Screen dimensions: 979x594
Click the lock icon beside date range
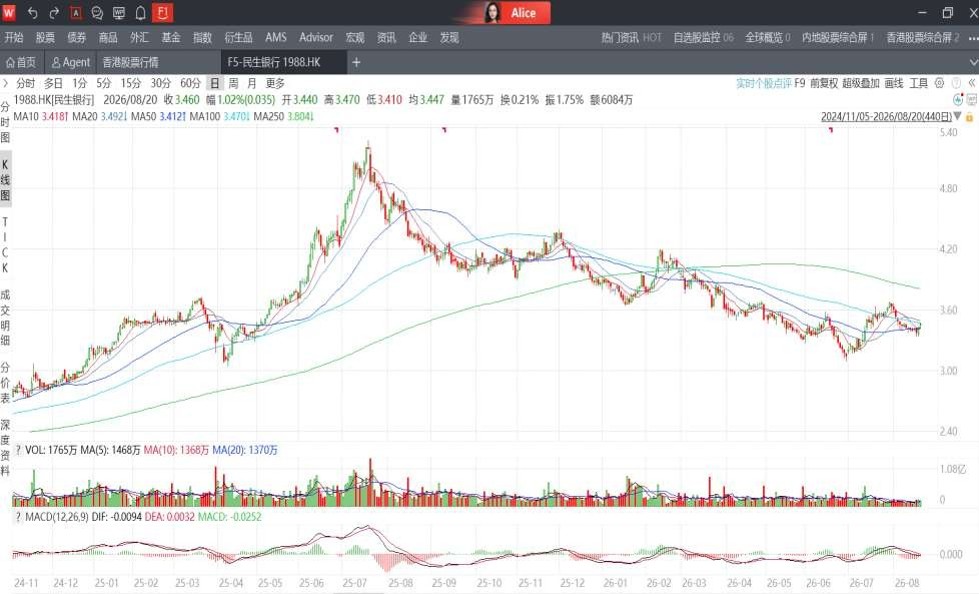coord(970,117)
